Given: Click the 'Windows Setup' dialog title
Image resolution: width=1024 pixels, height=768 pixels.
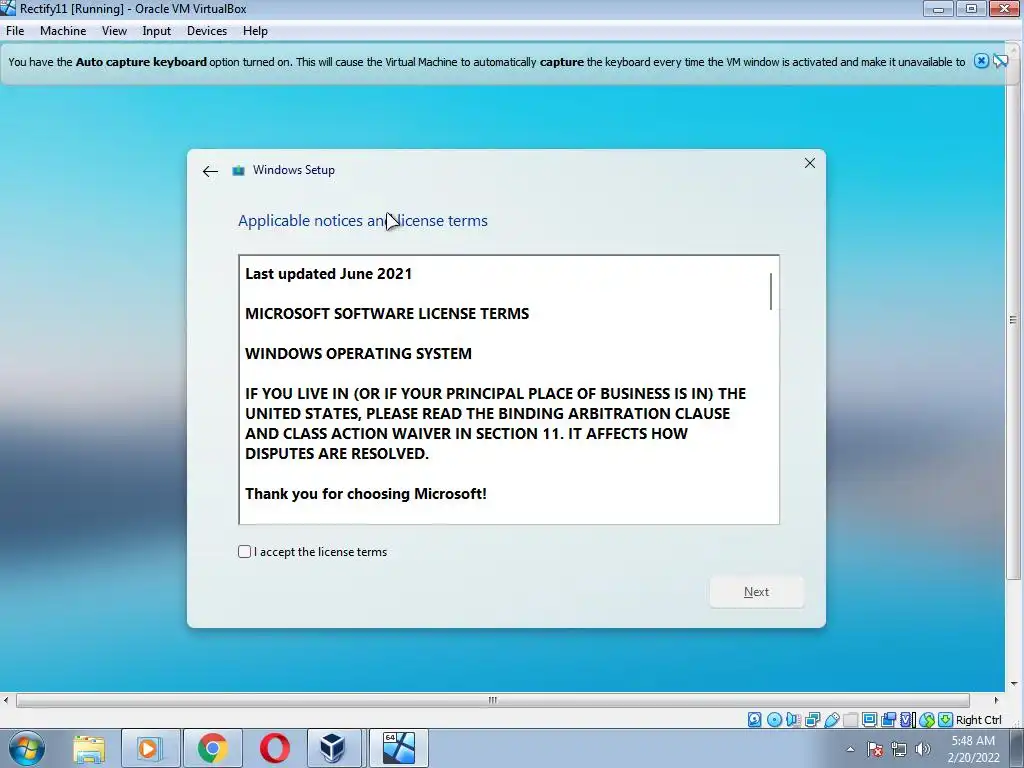Looking at the screenshot, I should [294, 170].
